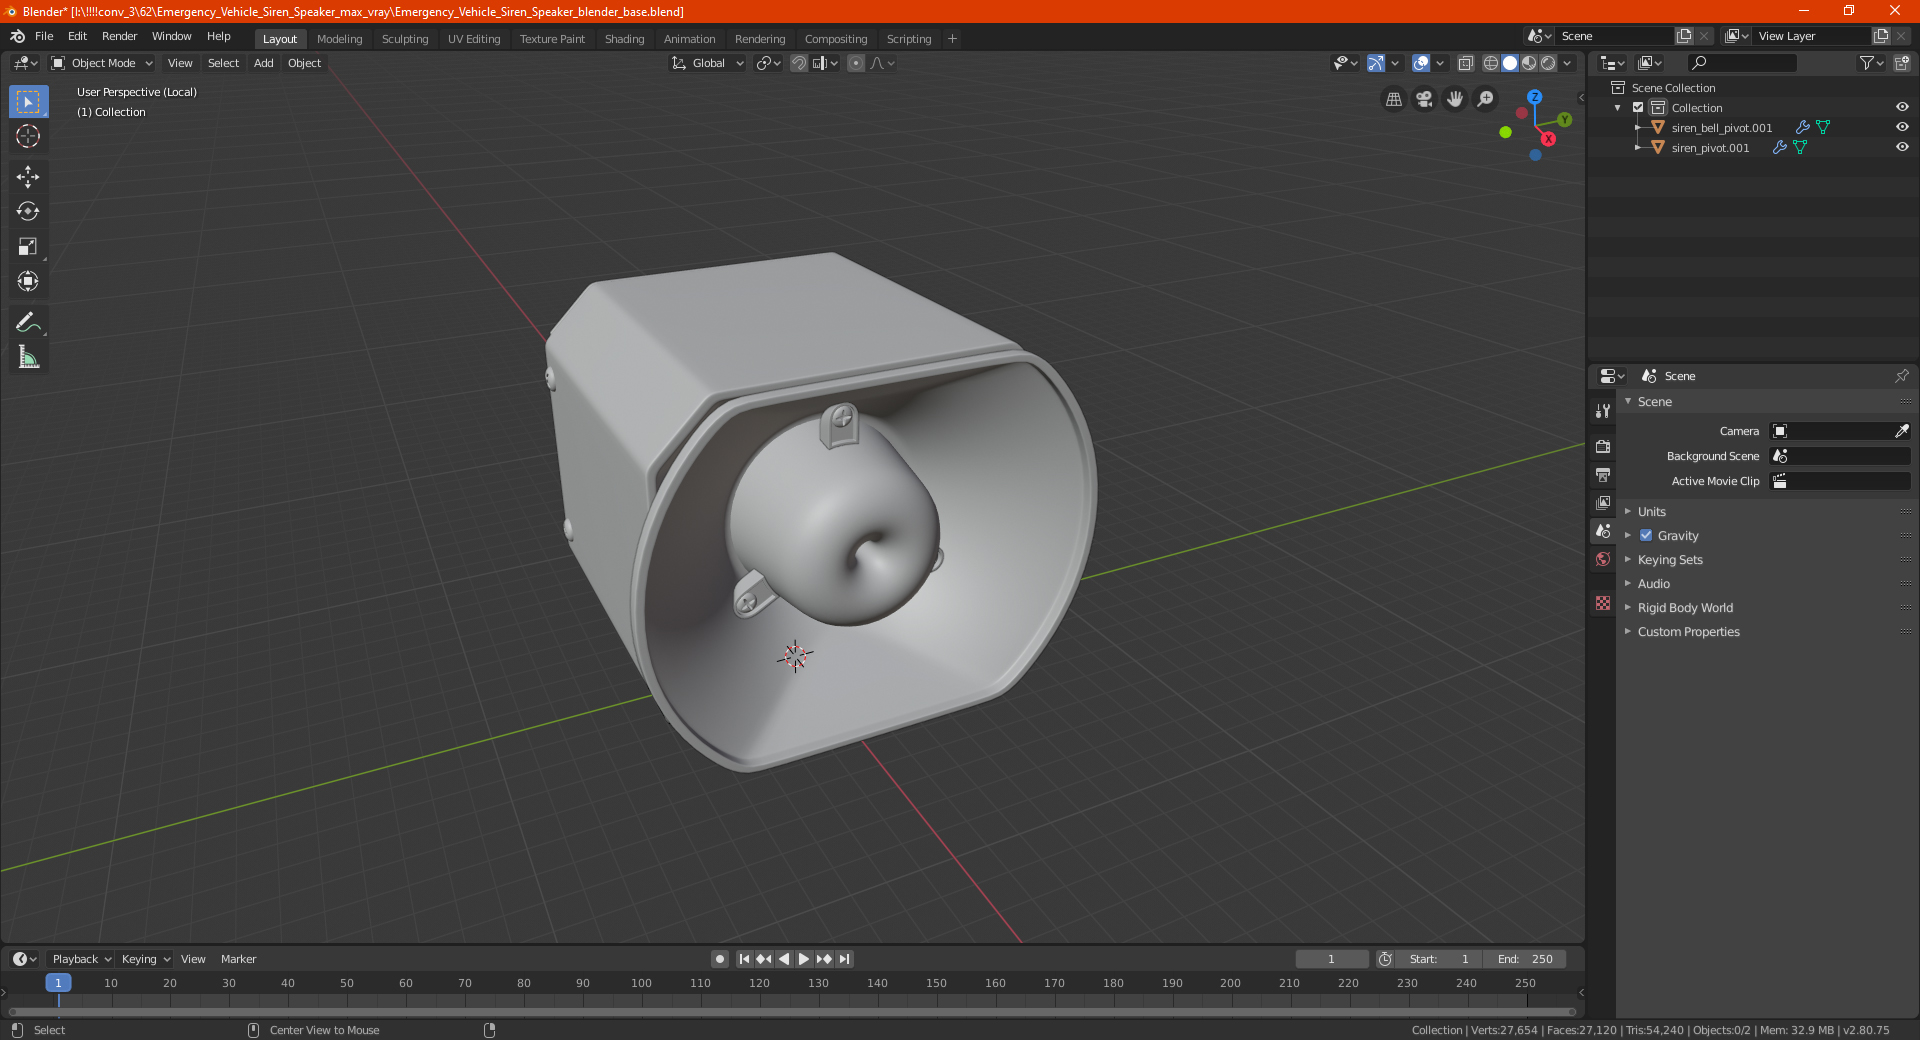Hide siren_bell_pivot.001 in viewport
The width and height of the screenshot is (1920, 1040).
(1902, 127)
